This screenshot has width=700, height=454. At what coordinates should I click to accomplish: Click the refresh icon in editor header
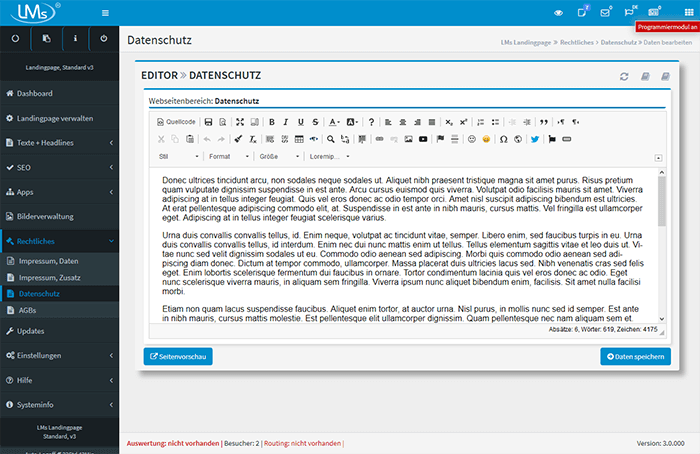pyautogui.click(x=624, y=77)
